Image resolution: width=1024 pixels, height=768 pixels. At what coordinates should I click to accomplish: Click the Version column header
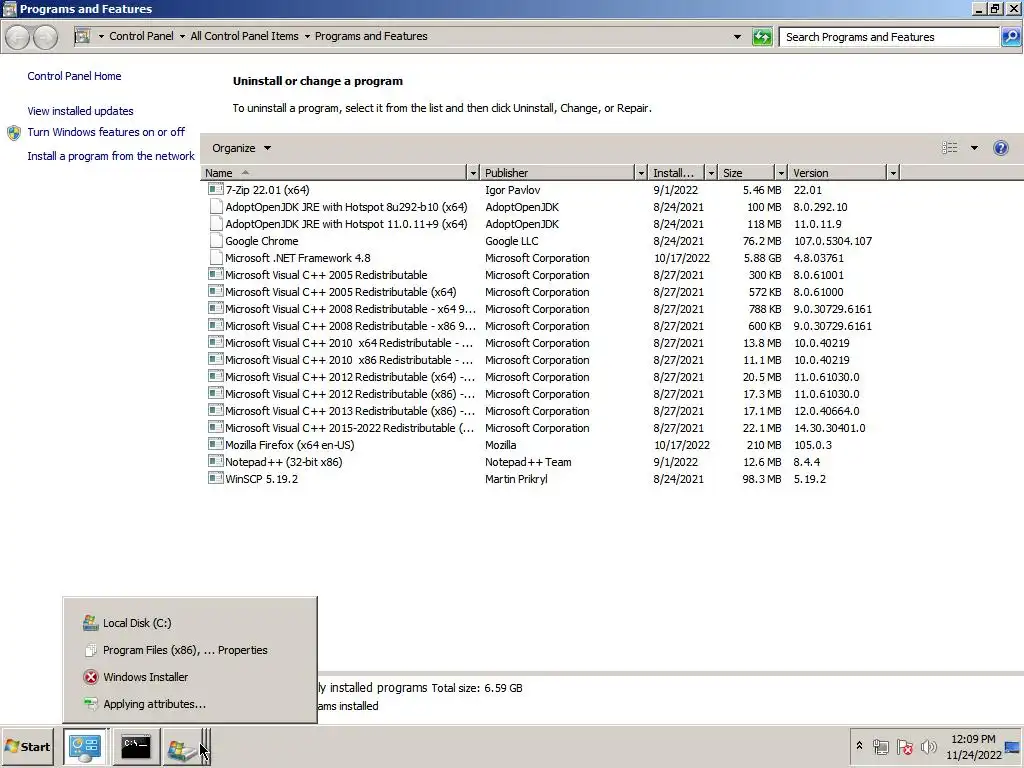[838, 172]
